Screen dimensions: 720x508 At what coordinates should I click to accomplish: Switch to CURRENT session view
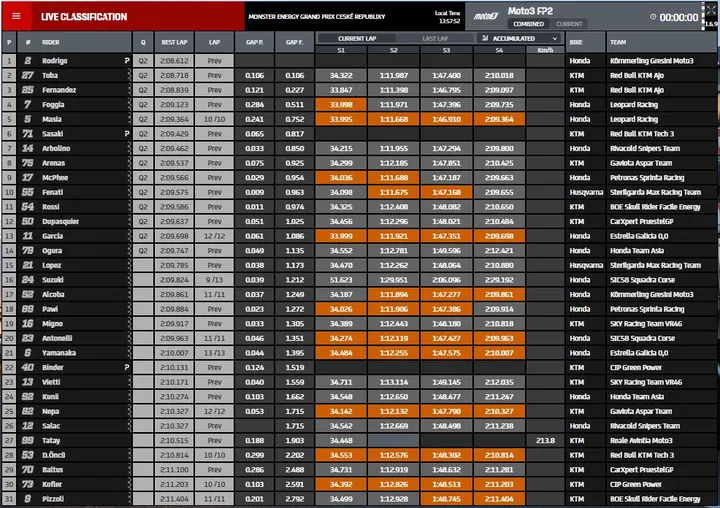569,24
